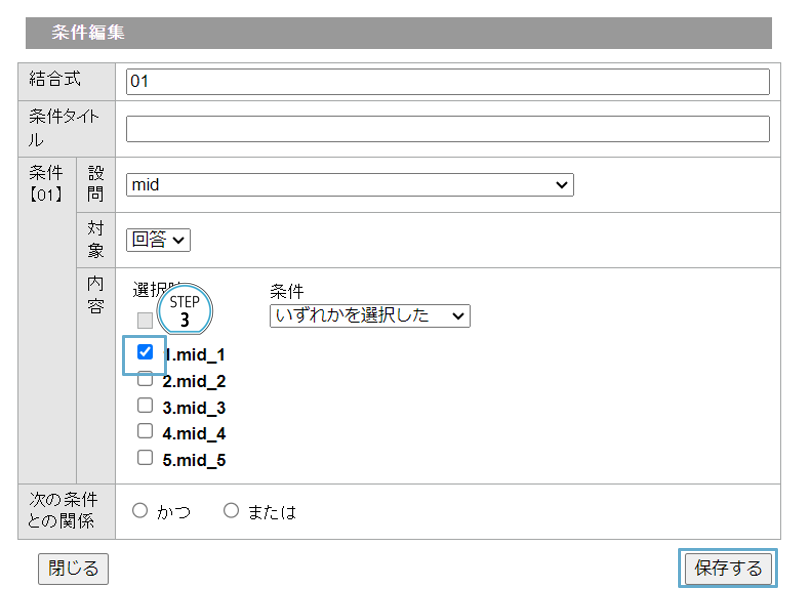The image size is (812, 605).
Task: Expand the 対象 dropdown showing 回答
Action: (158, 240)
